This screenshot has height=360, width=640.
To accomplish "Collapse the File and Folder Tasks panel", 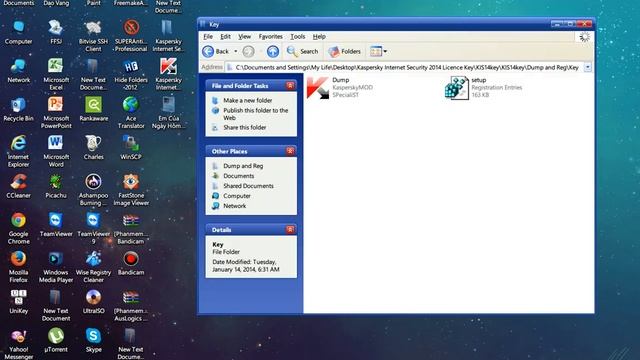I will tap(290, 86).
